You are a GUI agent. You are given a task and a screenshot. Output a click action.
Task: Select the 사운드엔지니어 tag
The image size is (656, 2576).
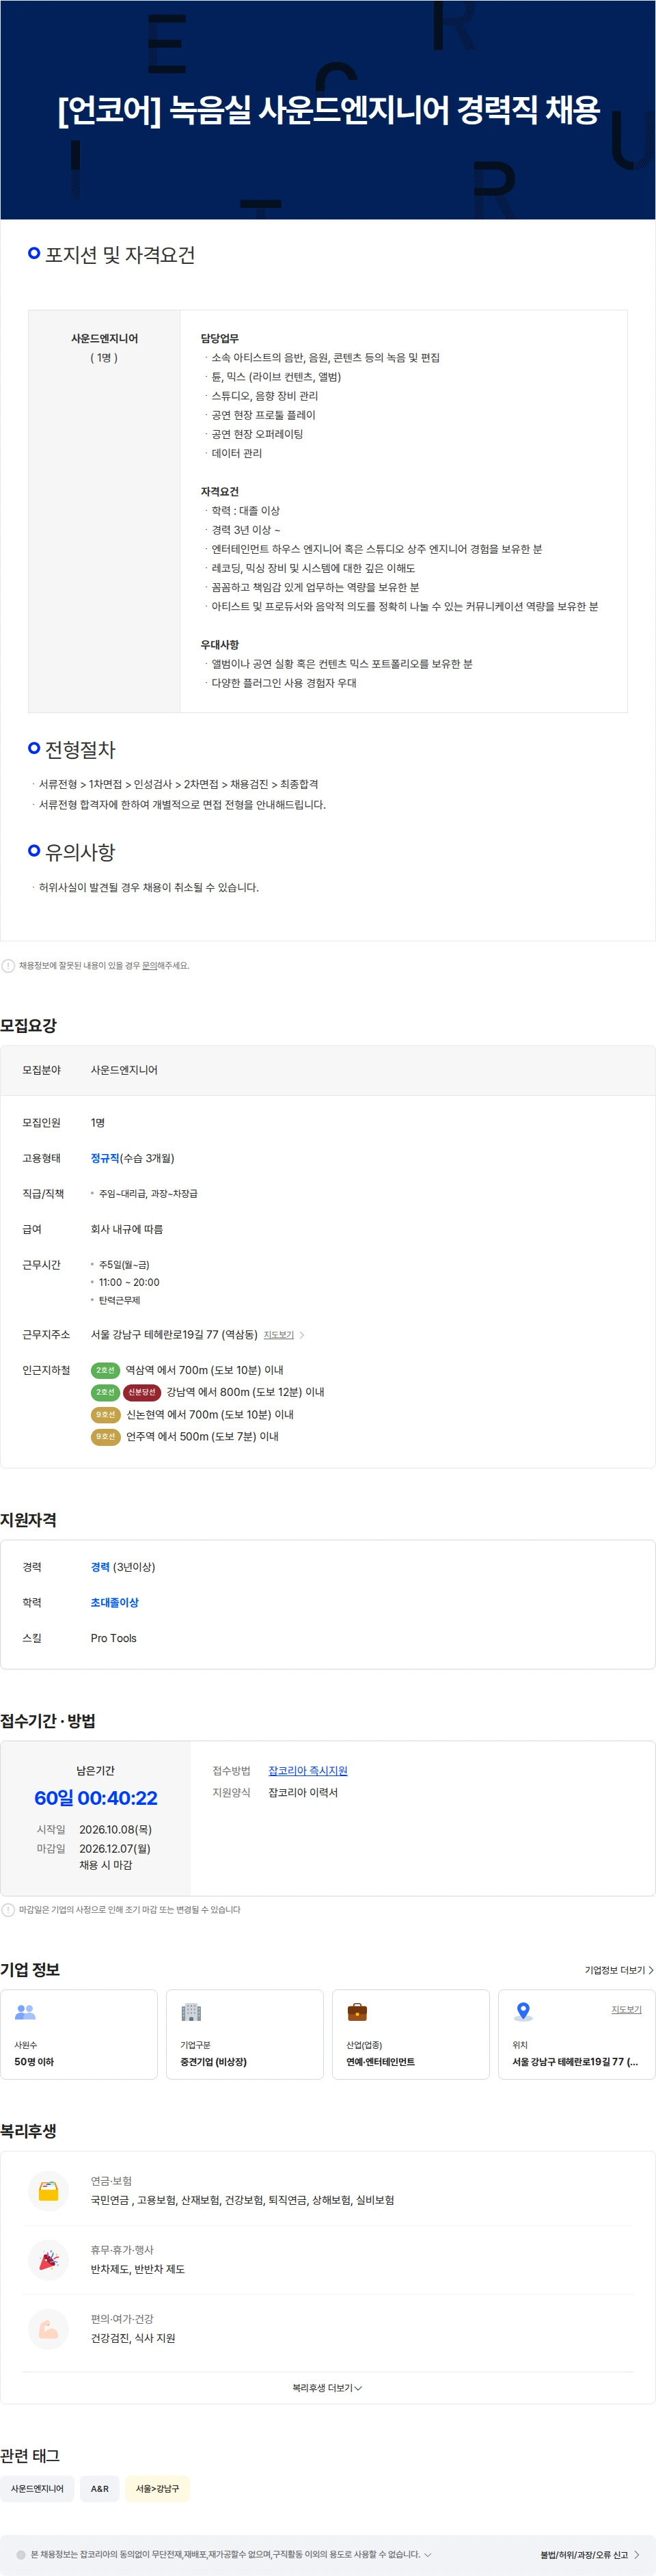coord(37,2488)
